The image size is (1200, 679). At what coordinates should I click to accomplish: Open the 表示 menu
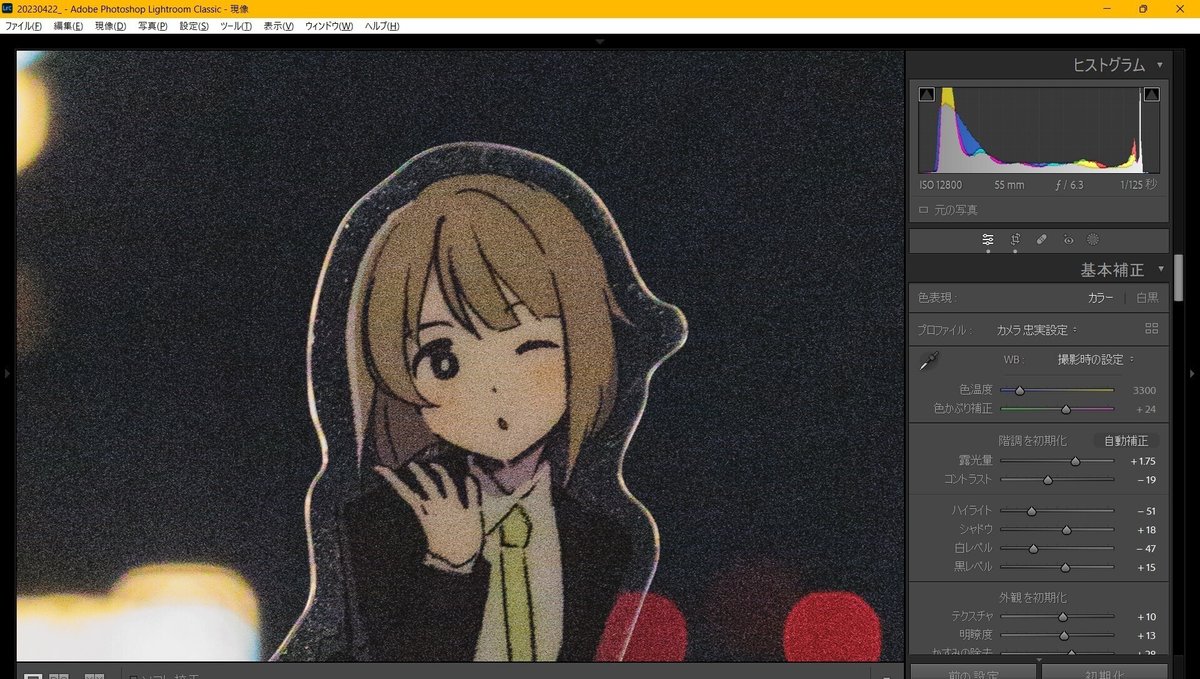(x=279, y=26)
